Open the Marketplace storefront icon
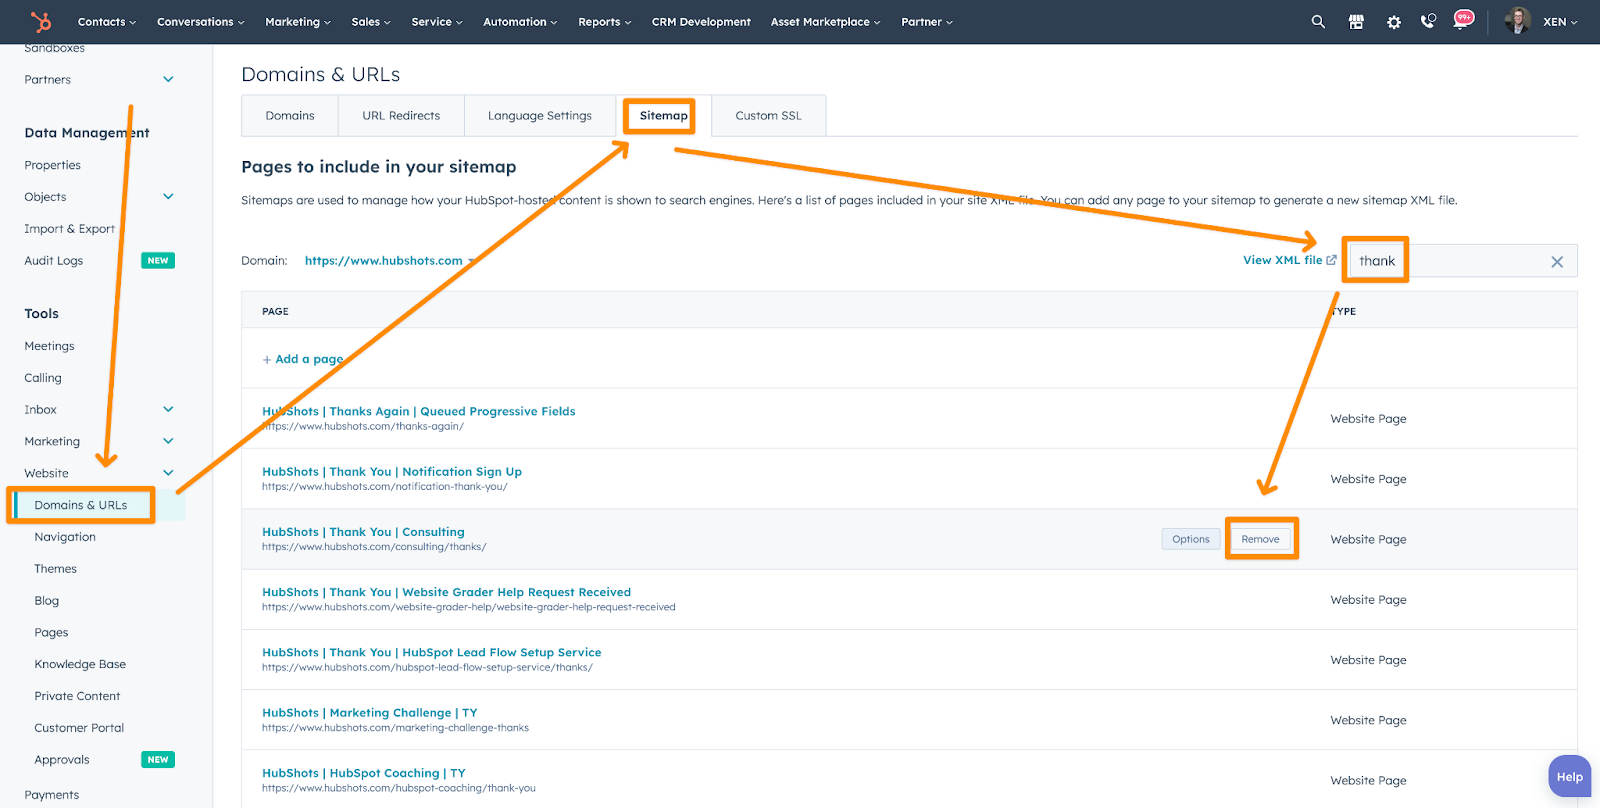The image size is (1600, 808). (1356, 21)
